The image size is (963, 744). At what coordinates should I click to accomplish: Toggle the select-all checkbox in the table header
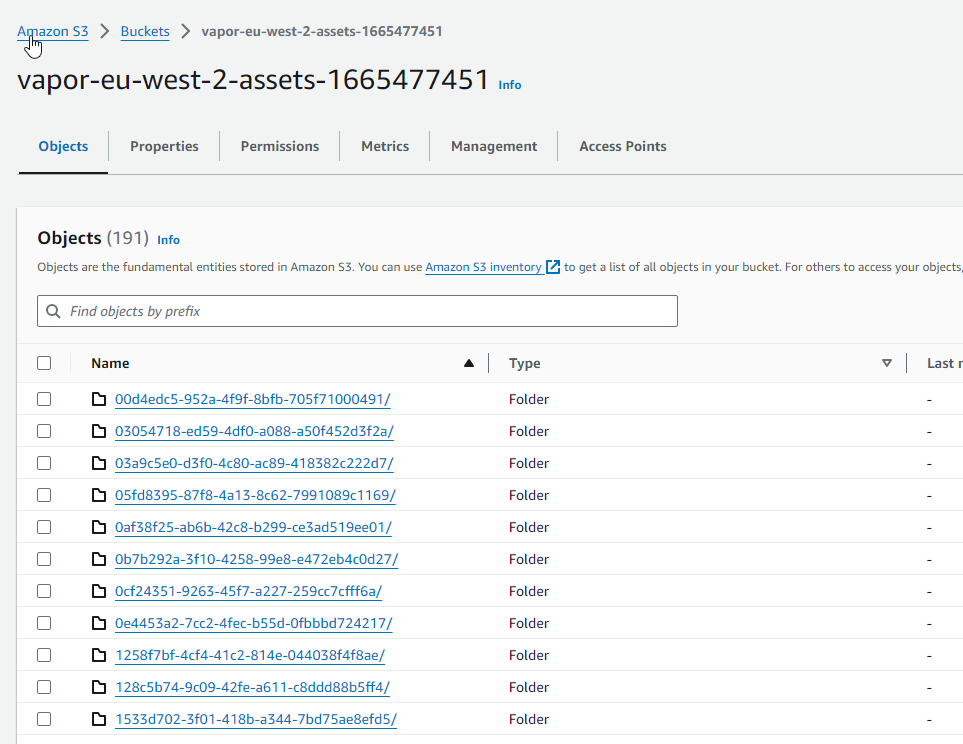pyautogui.click(x=44, y=363)
